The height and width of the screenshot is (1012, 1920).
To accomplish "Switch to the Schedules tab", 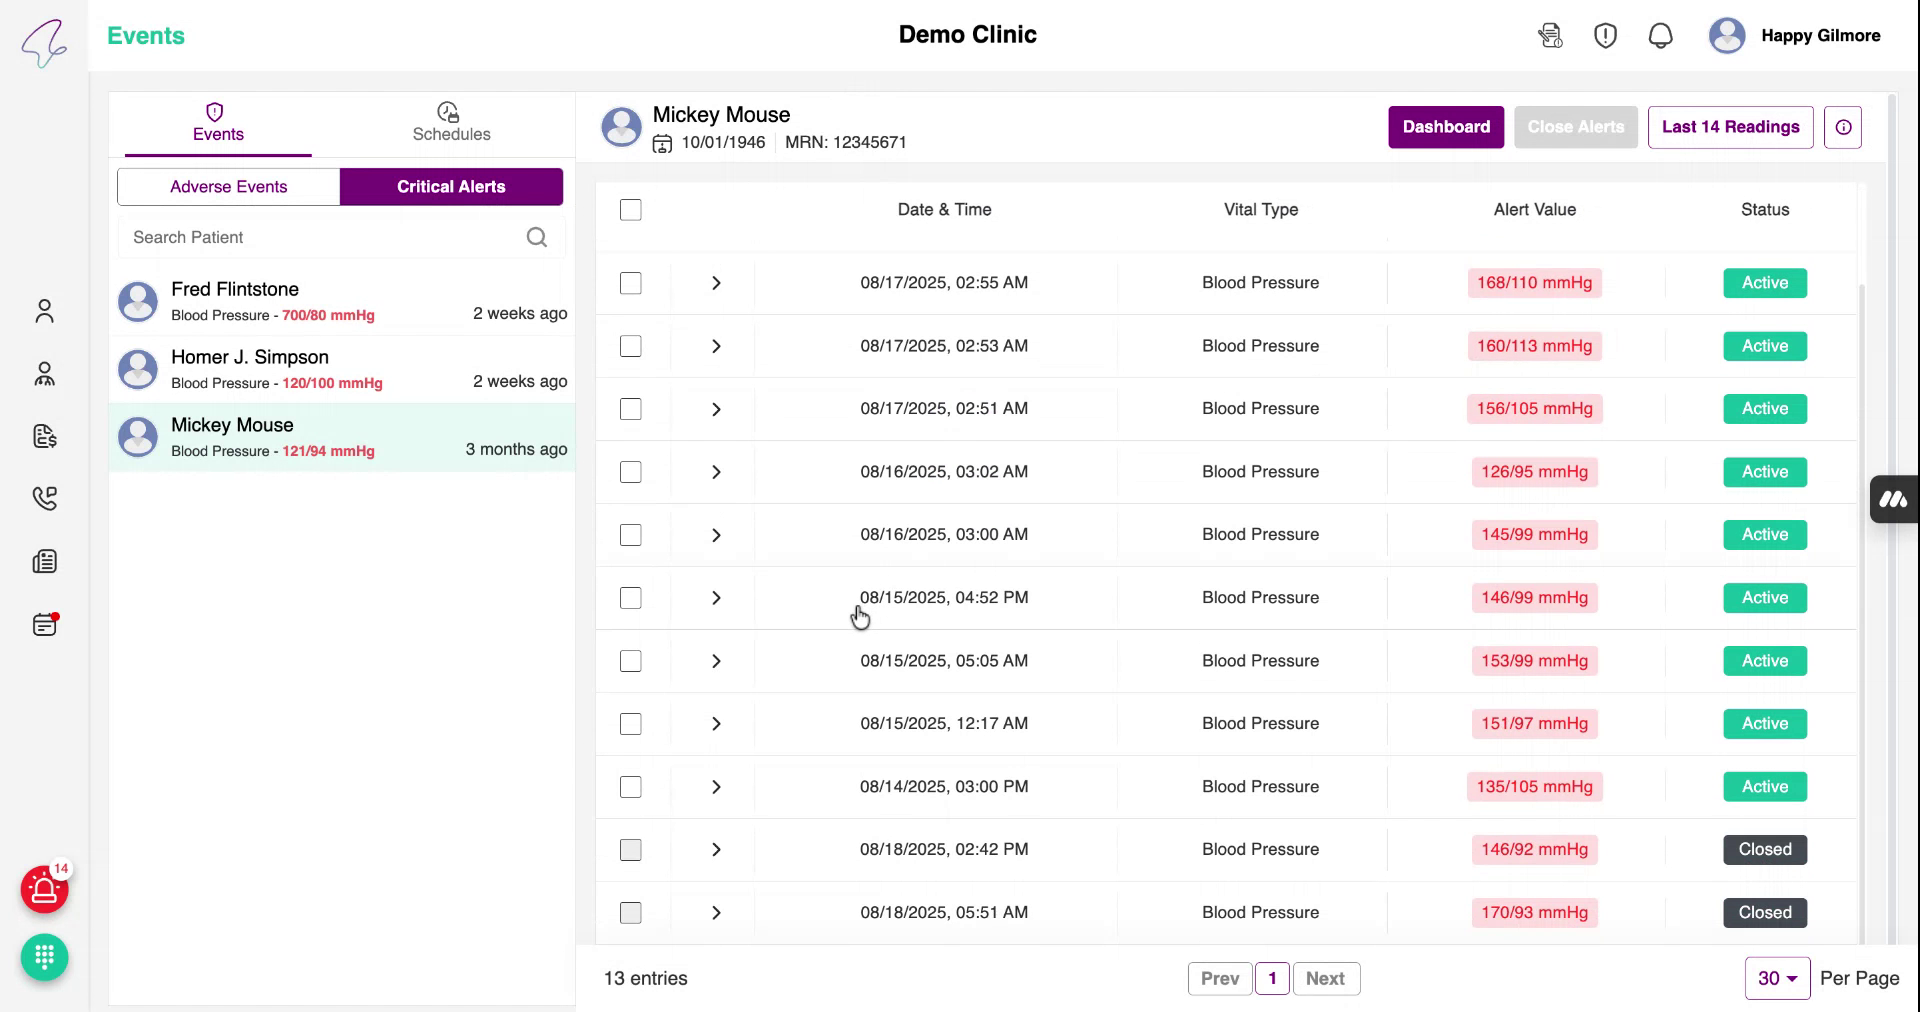I will coord(451,124).
